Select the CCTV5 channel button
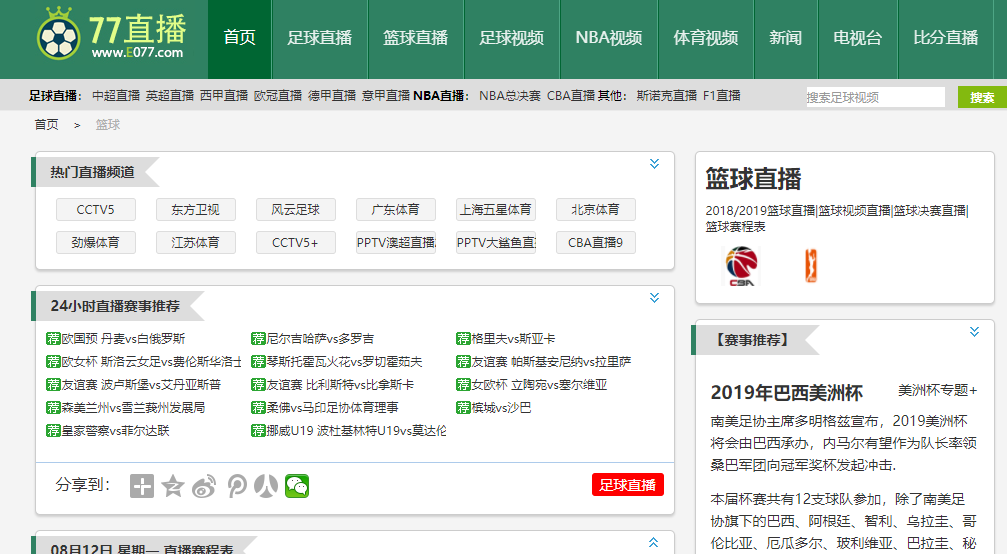This screenshot has width=1007, height=554. [95, 210]
